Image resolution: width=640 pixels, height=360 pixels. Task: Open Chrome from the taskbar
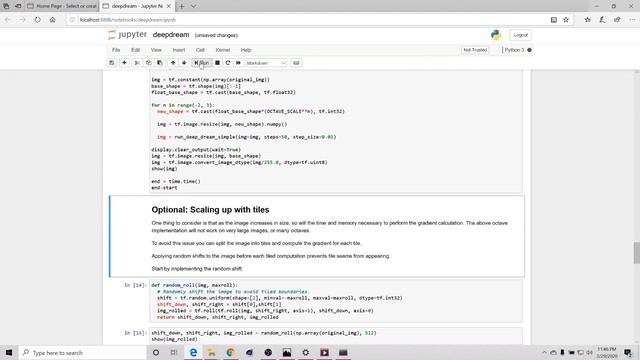click(x=230, y=352)
